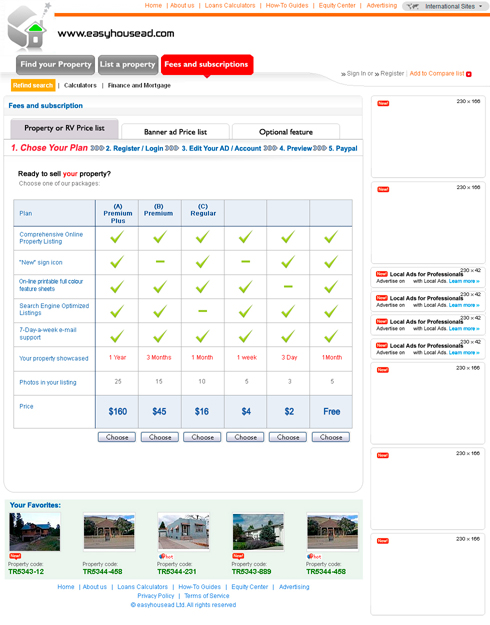Open Advertising in the top navigation
The height and width of the screenshot is (625, 490).
point(382,6)
